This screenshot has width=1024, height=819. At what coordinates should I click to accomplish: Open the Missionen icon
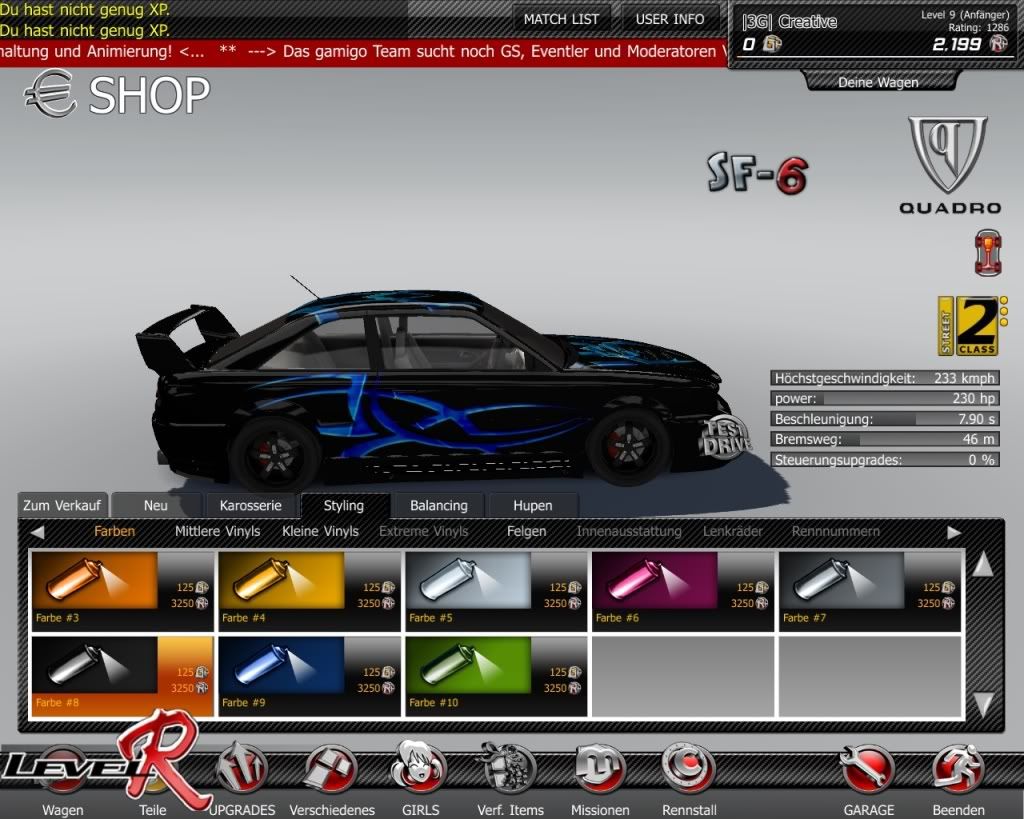pyautogui.click(x=599, y=770)
